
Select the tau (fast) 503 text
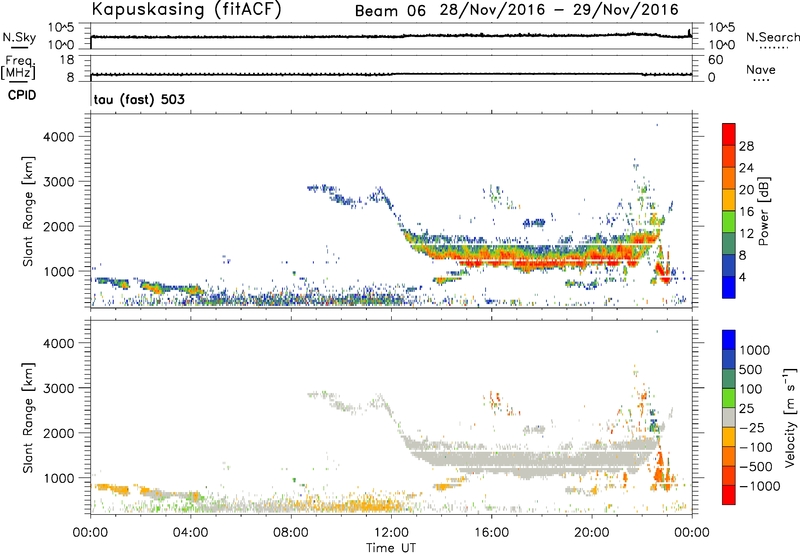pyautogui.click(x=139, y=99)
